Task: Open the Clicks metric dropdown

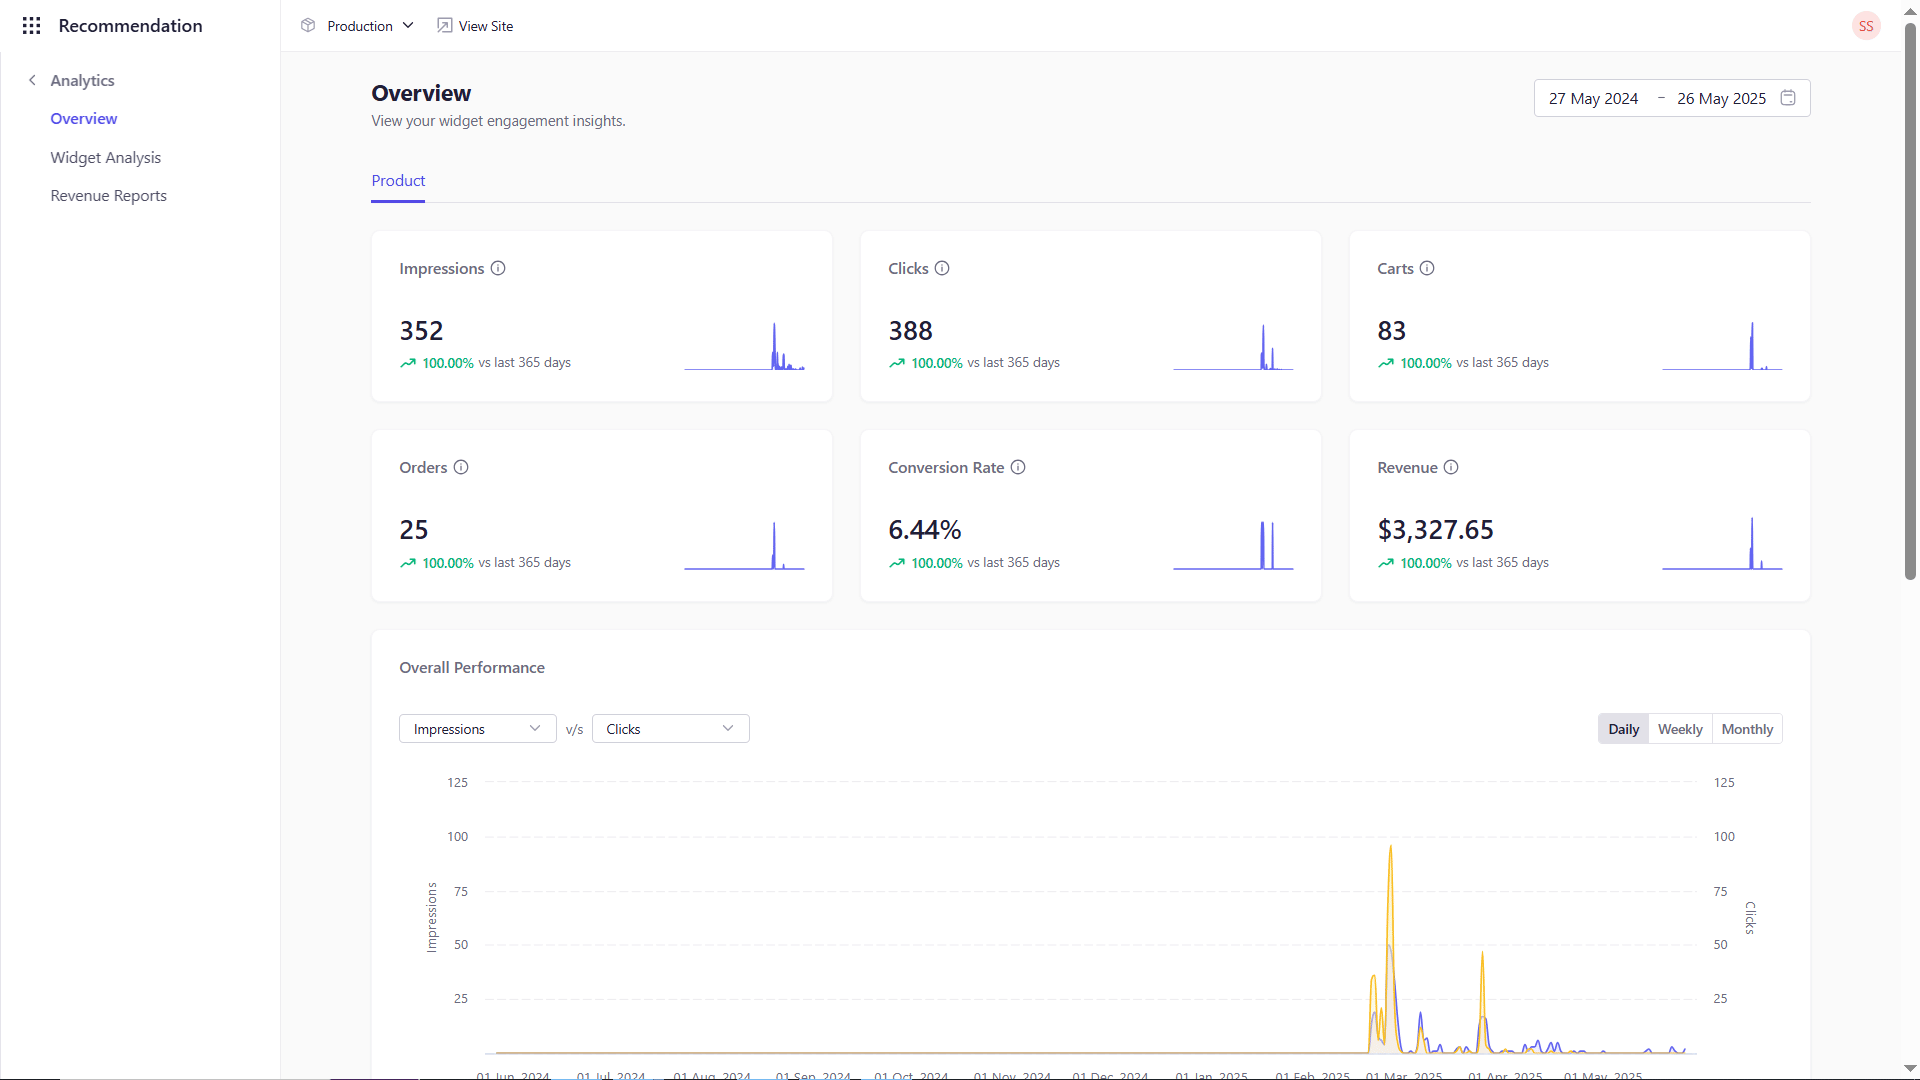Action: coord(670,729)
